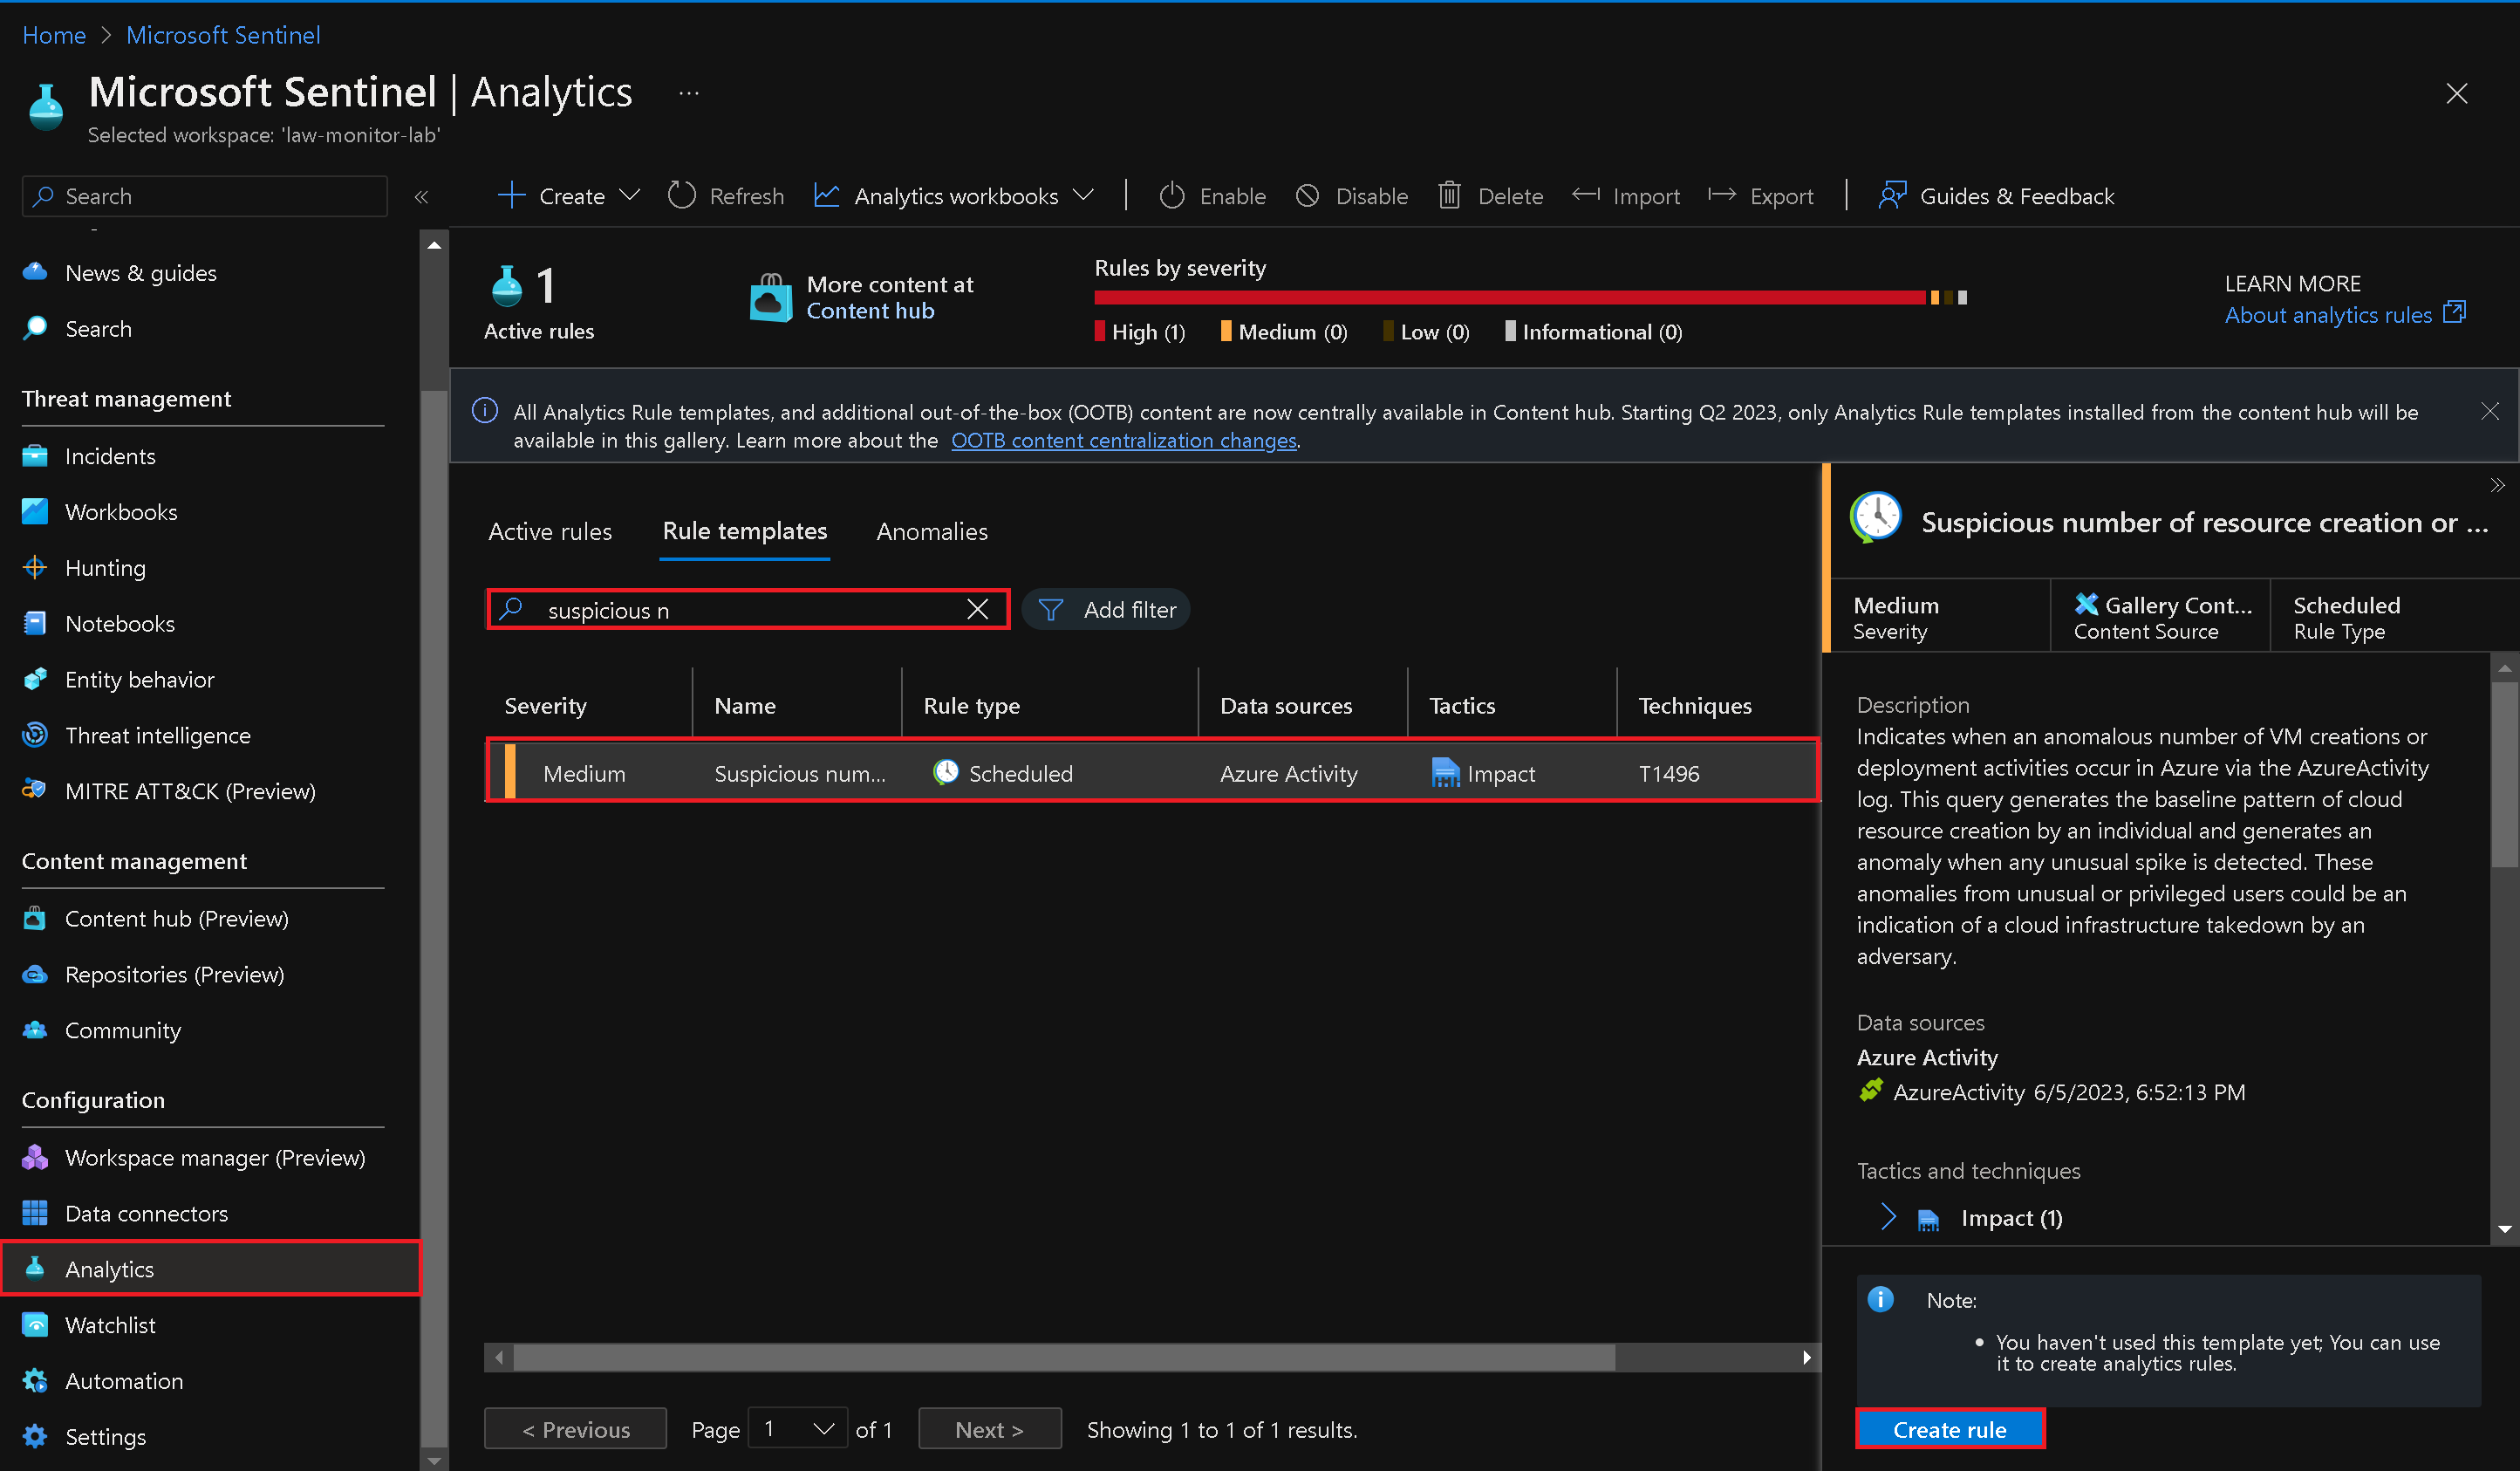Click Export in the toolbar
This screenshot has width=2520, height=1471.
(1761, 196)
